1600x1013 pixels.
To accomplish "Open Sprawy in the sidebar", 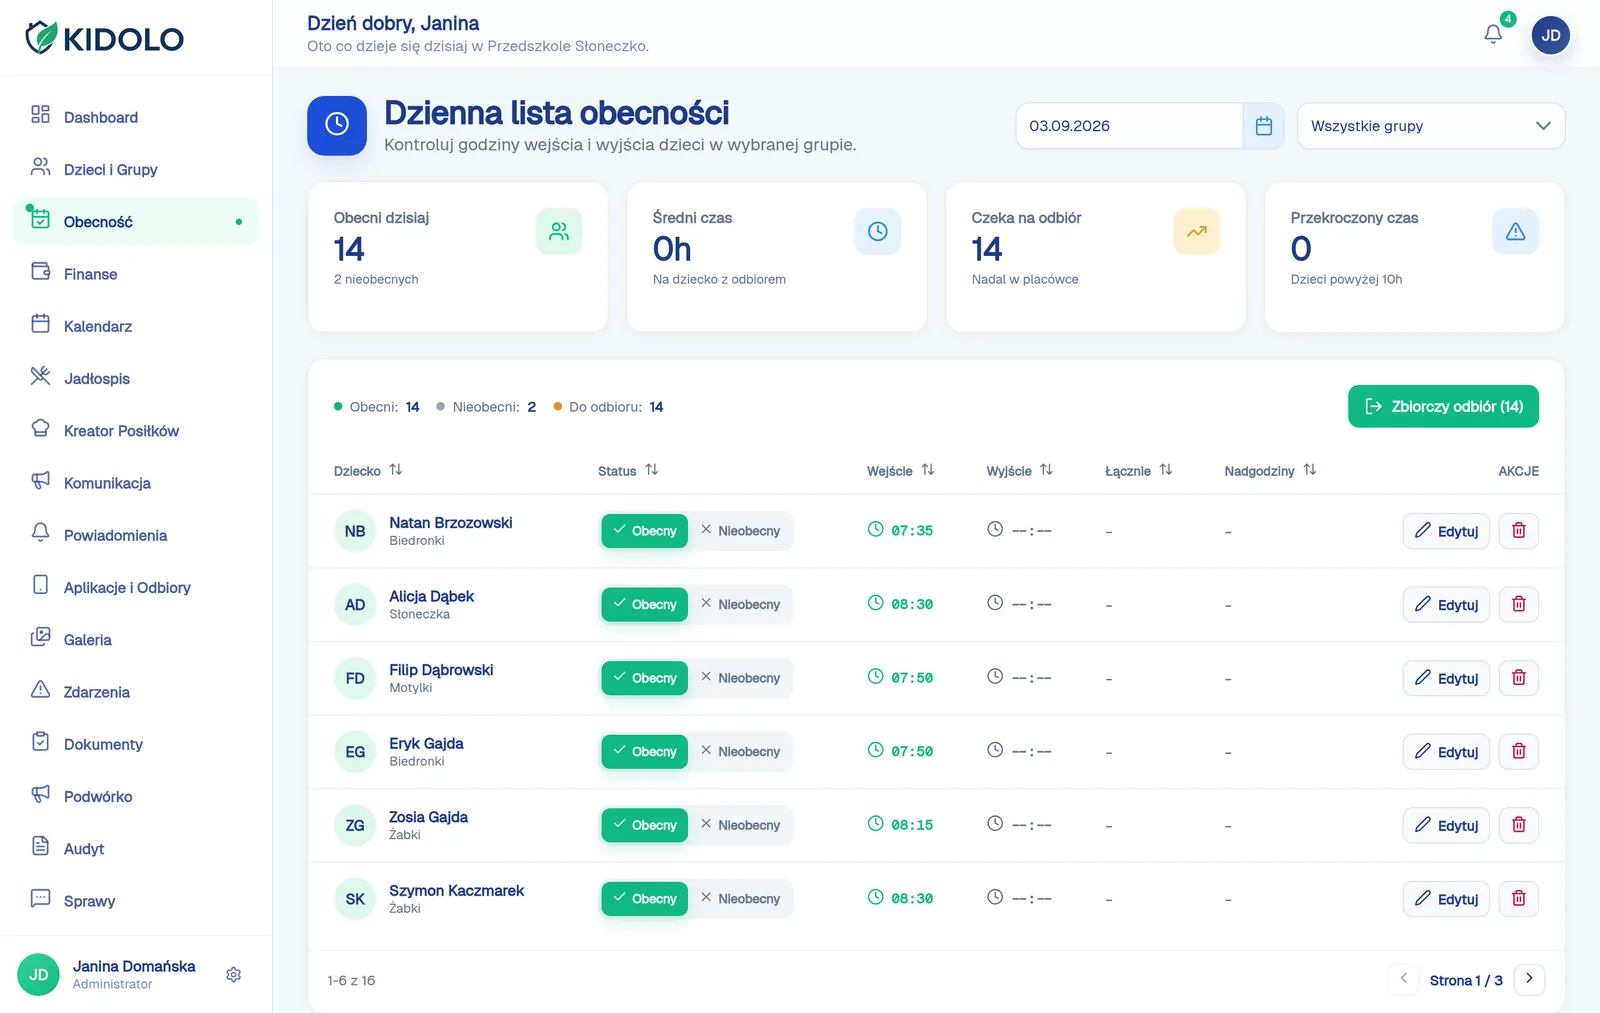I will [136, 901].
